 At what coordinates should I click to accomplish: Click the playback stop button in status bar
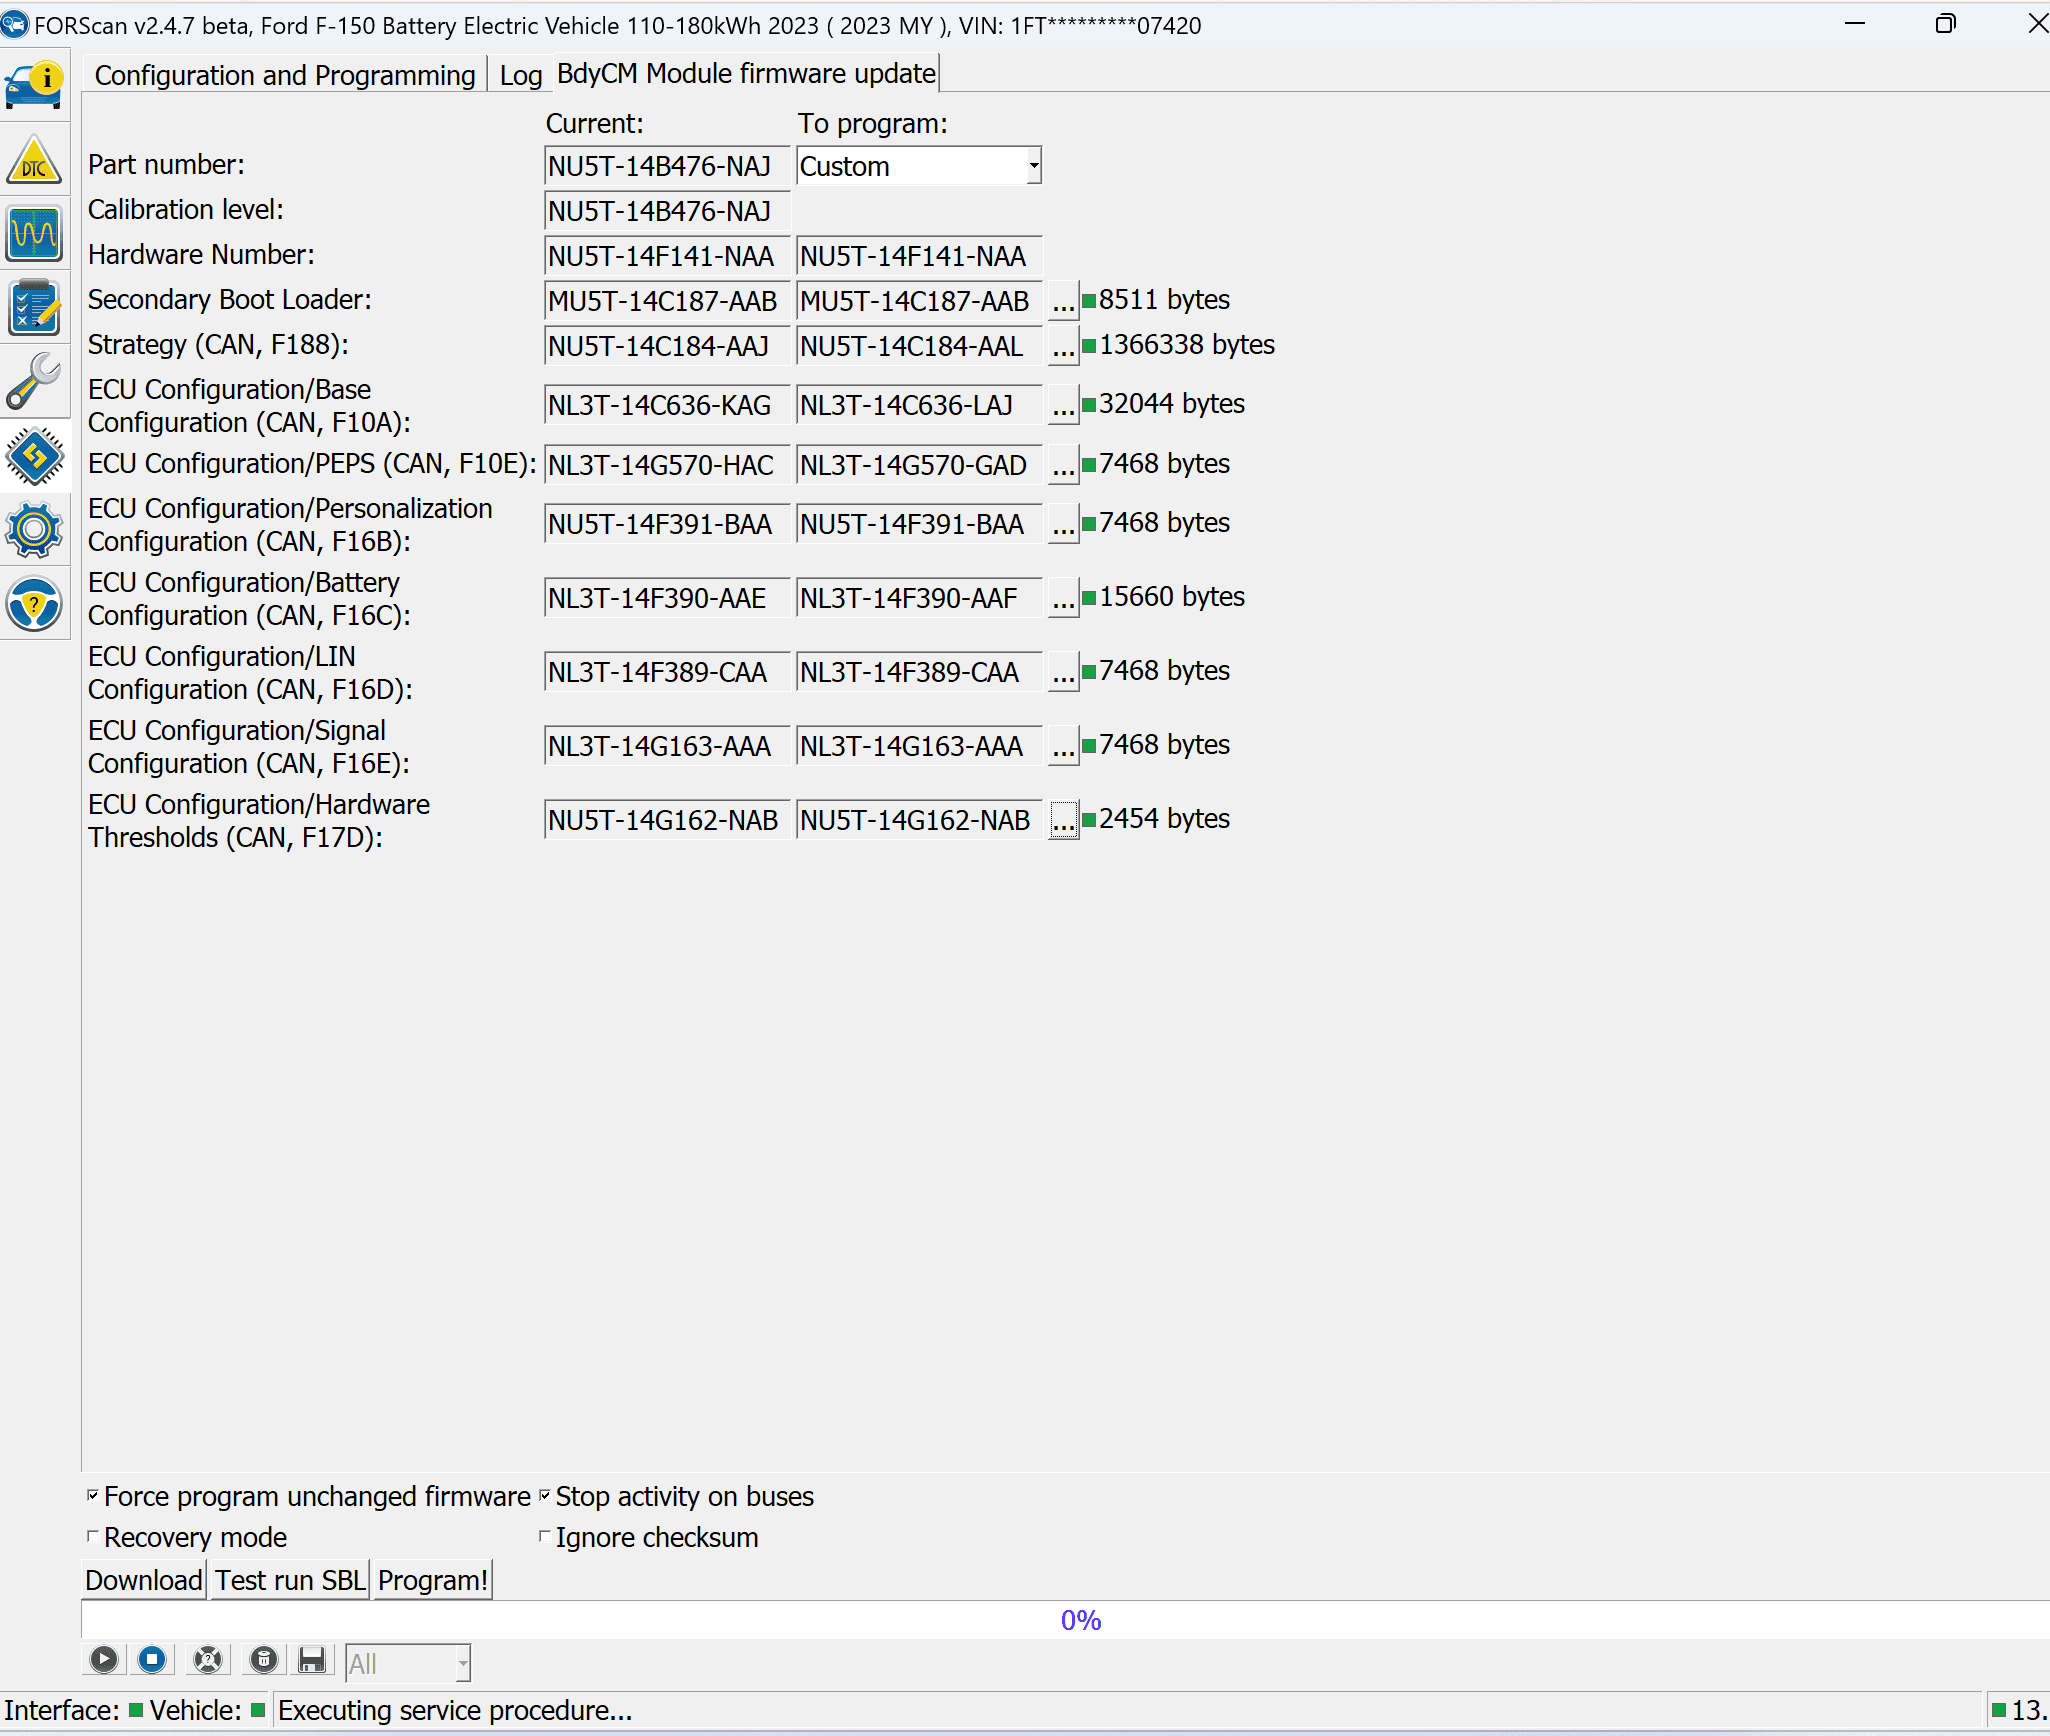[155, 1662]
